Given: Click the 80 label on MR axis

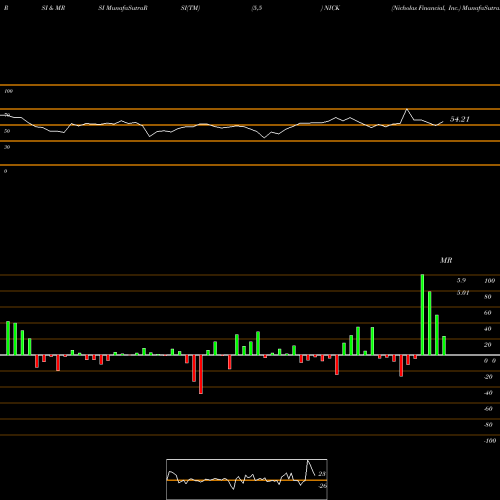Looking at the screenshot, I should pos(488,297).
